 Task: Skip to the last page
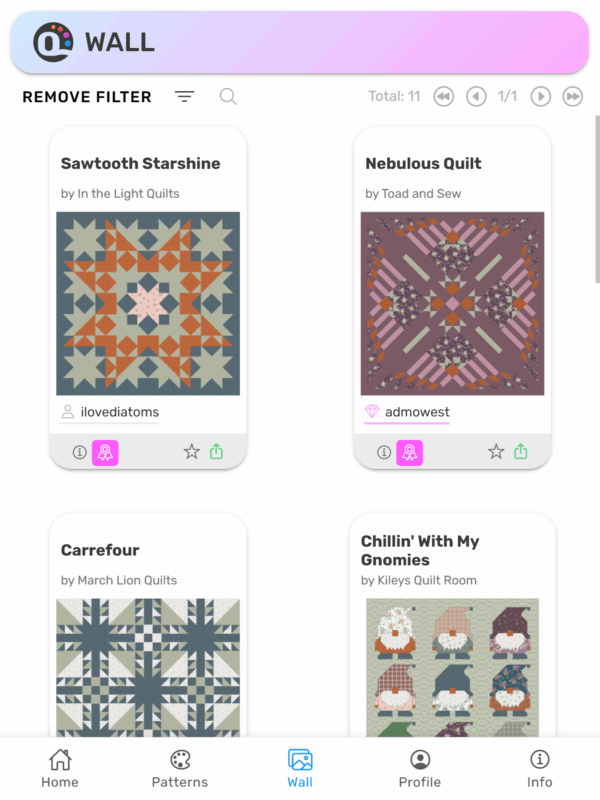click(x=573, y=96)
